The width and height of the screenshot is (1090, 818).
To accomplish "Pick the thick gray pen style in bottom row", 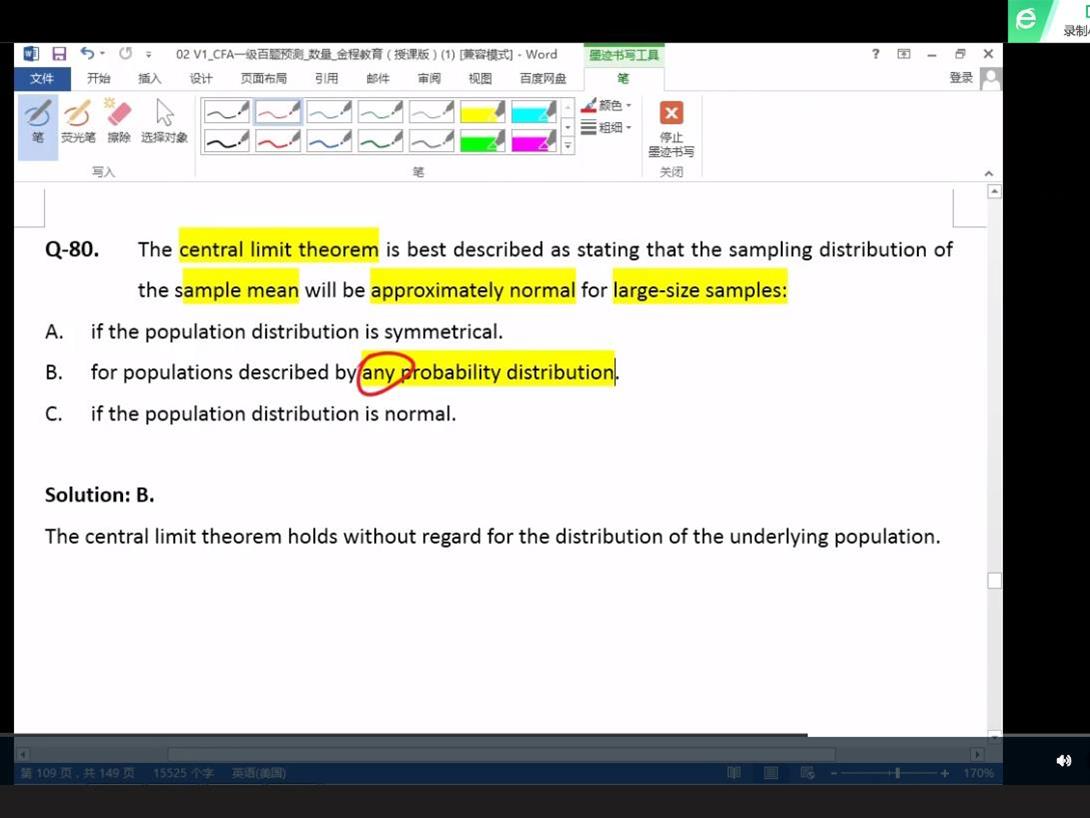I will 432,141.
